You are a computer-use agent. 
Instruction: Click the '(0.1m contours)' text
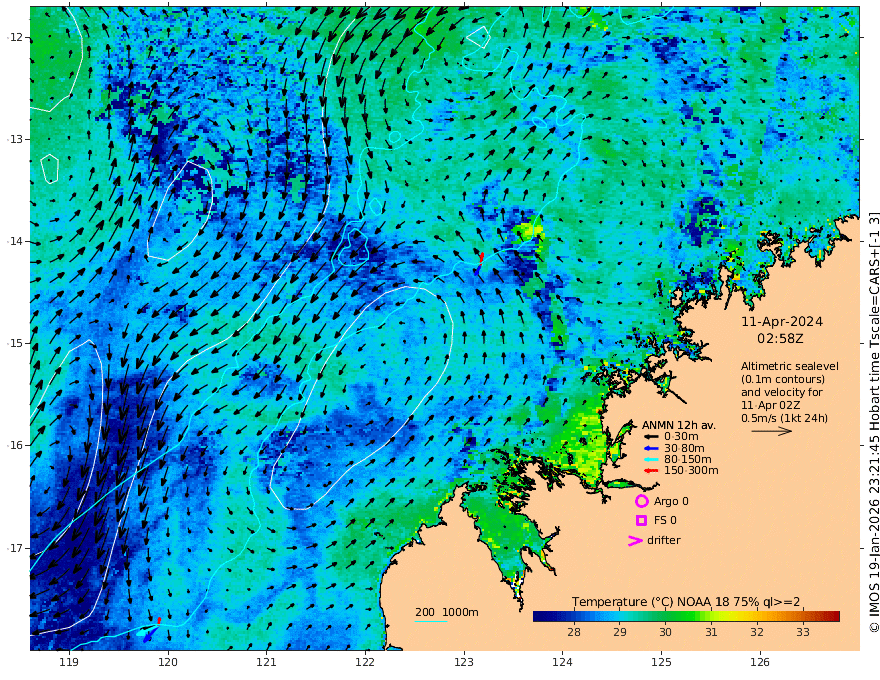(783, 380)
